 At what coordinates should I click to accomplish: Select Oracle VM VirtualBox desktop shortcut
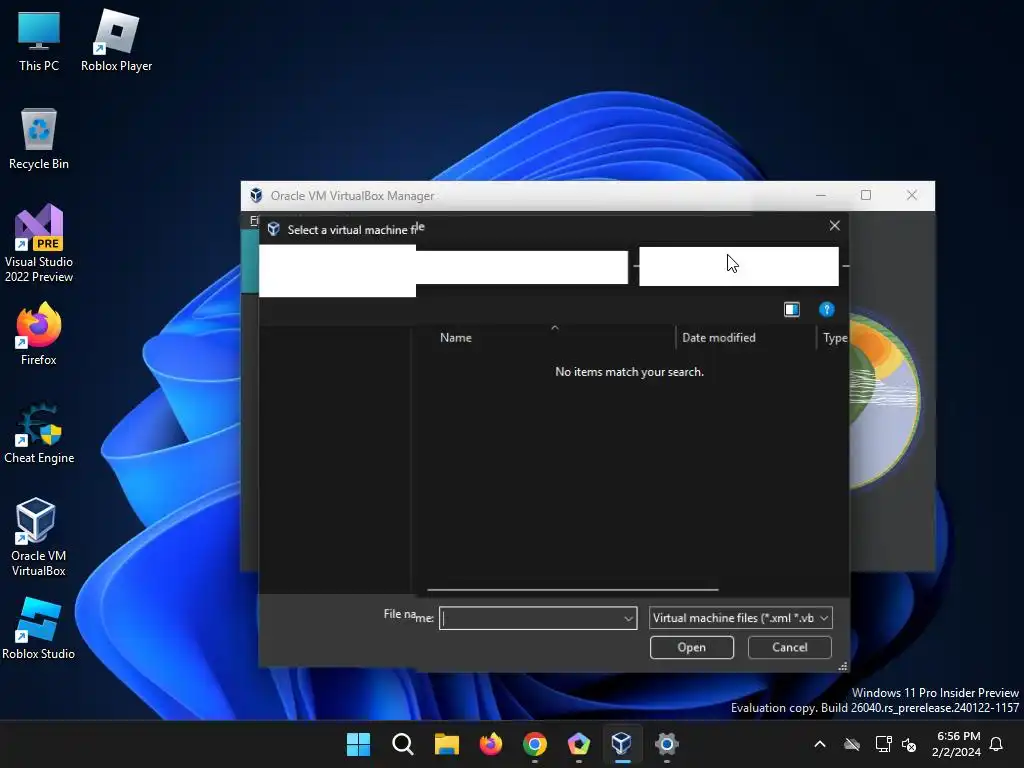point(39,537)
